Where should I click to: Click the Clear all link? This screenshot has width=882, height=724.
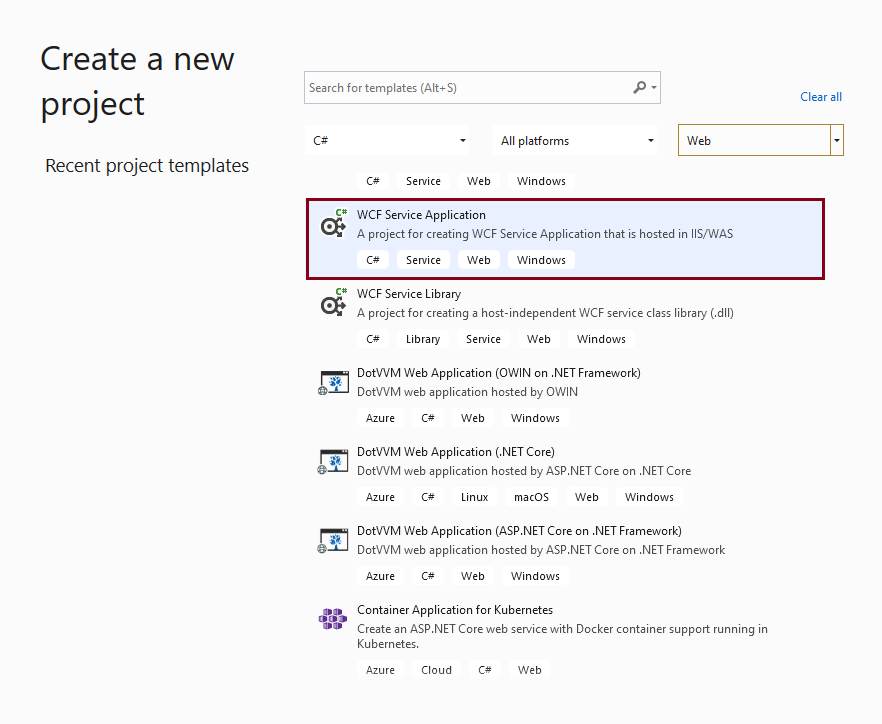[820, 96]
